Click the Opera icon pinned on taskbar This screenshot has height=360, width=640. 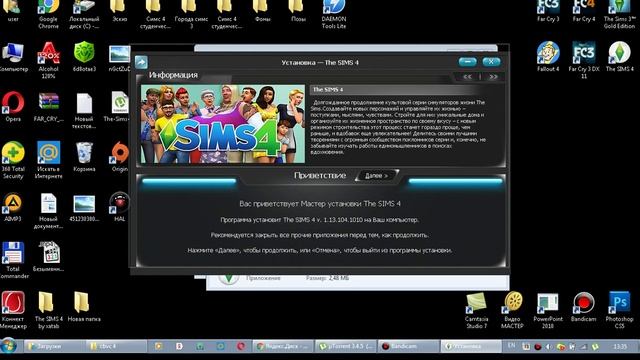[241, 347]
